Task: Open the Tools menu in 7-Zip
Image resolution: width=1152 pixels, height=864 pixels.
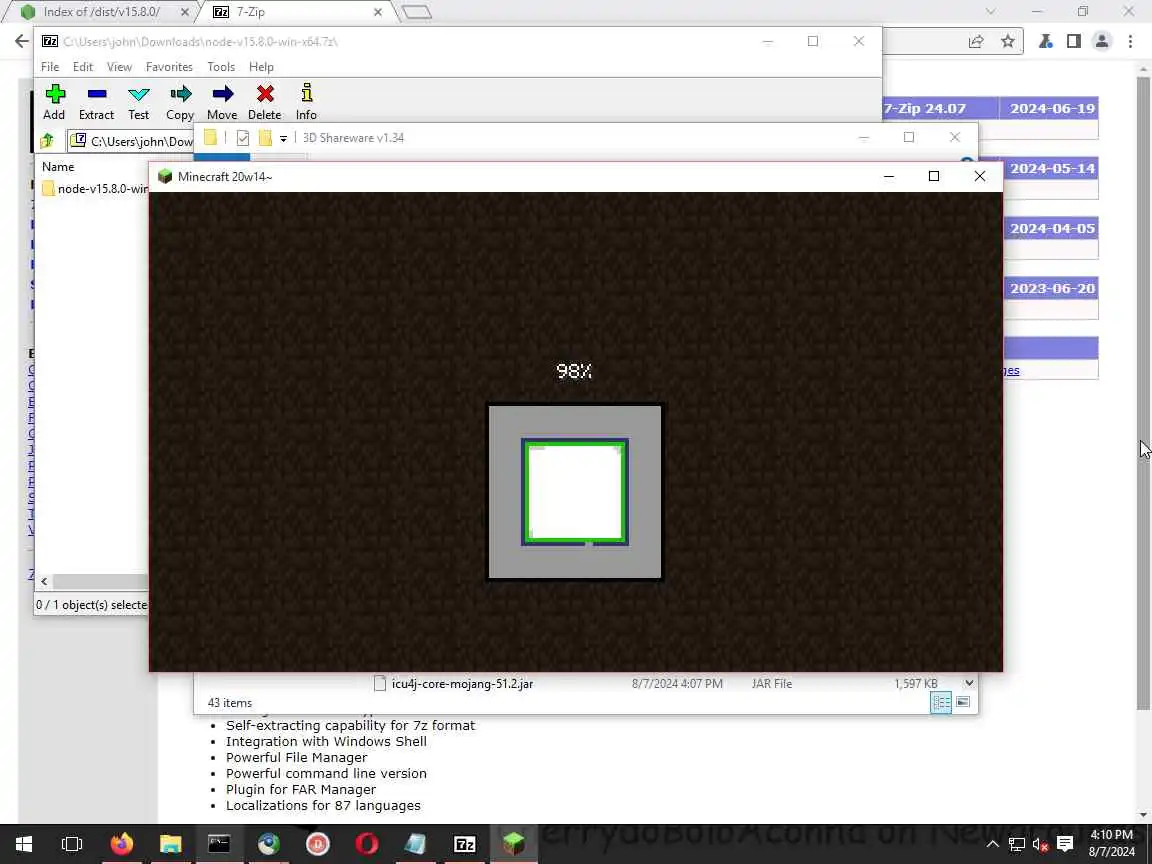Action: (x=221, y=67)
